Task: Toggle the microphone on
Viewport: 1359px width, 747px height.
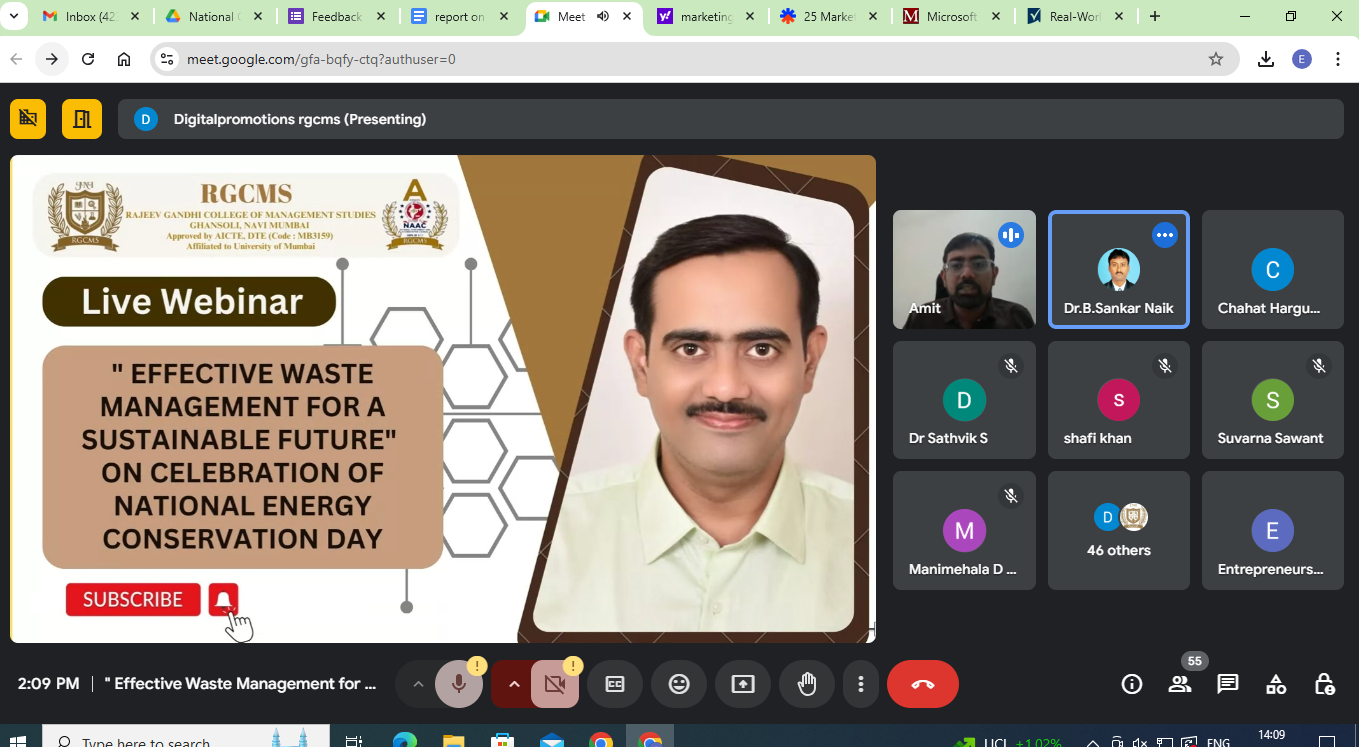Action: point(459,684)
